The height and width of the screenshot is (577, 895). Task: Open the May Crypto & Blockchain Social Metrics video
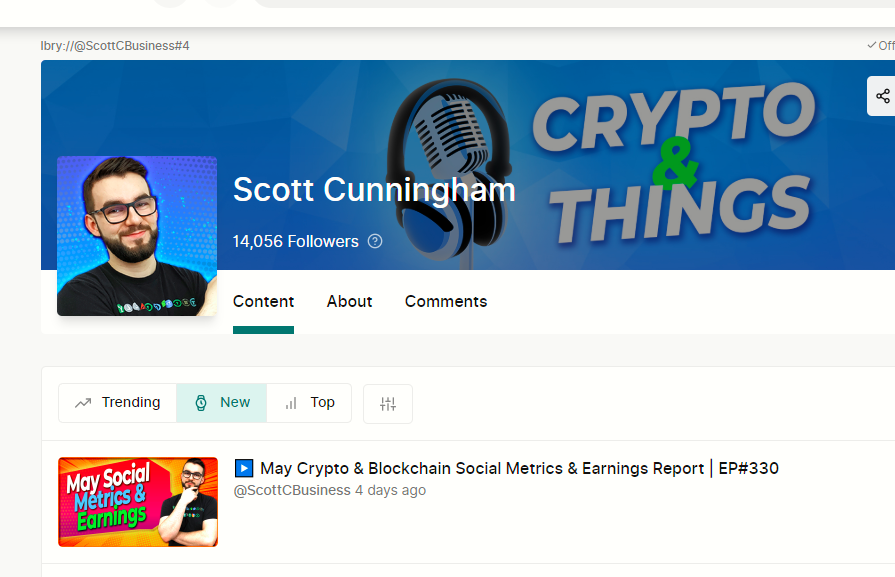pyautogui.click(x=519, y=469)
